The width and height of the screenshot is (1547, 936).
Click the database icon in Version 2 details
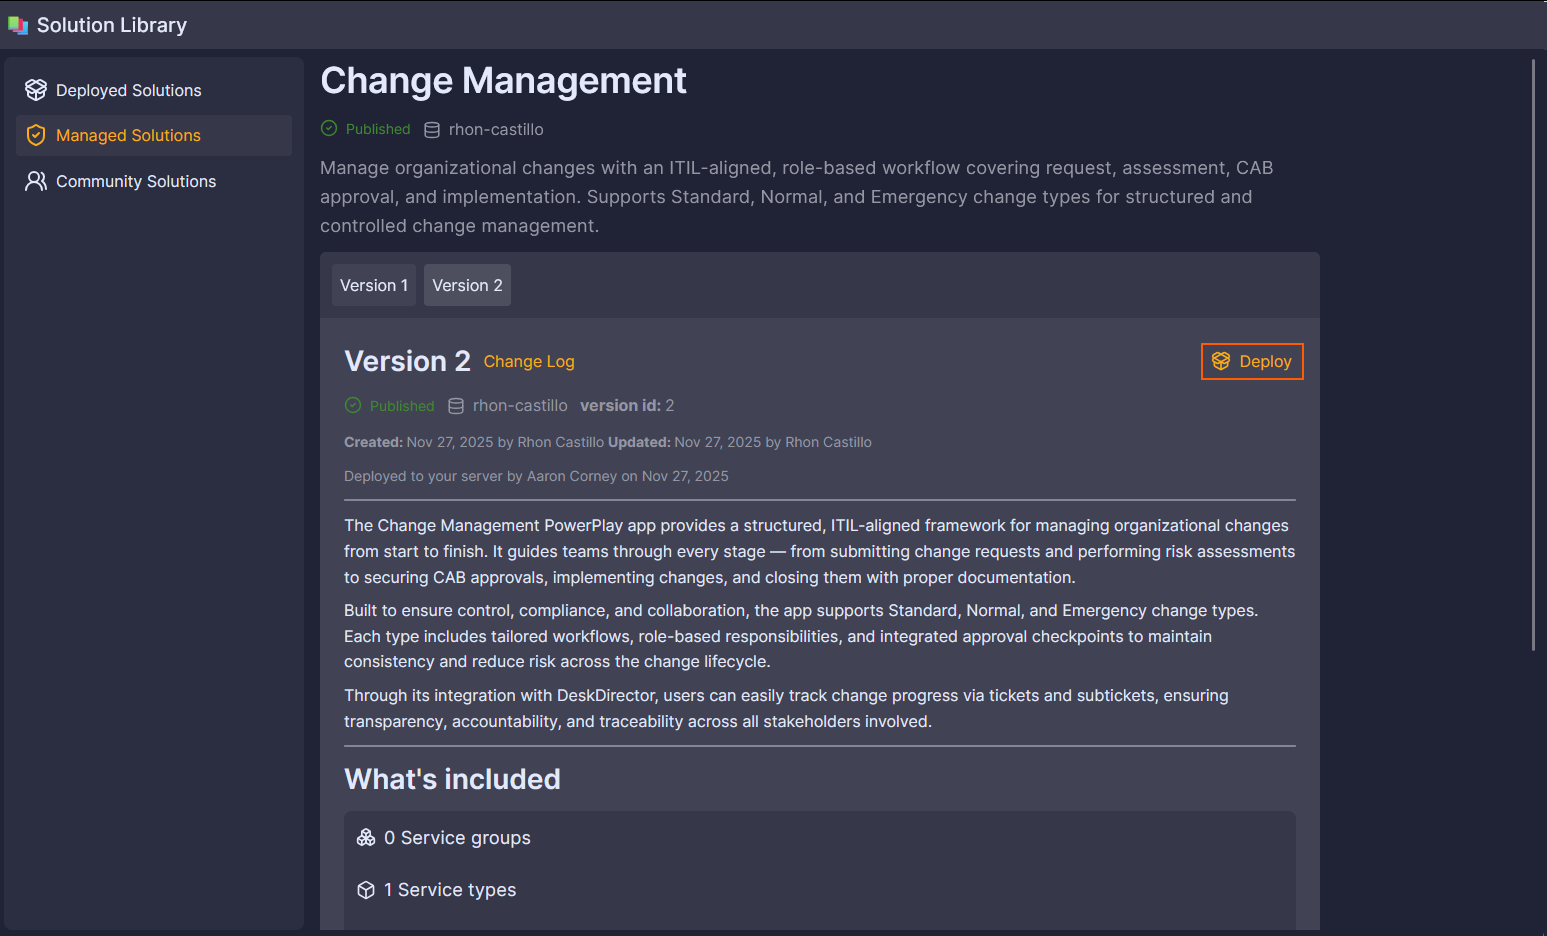click(x=456, y=406)
